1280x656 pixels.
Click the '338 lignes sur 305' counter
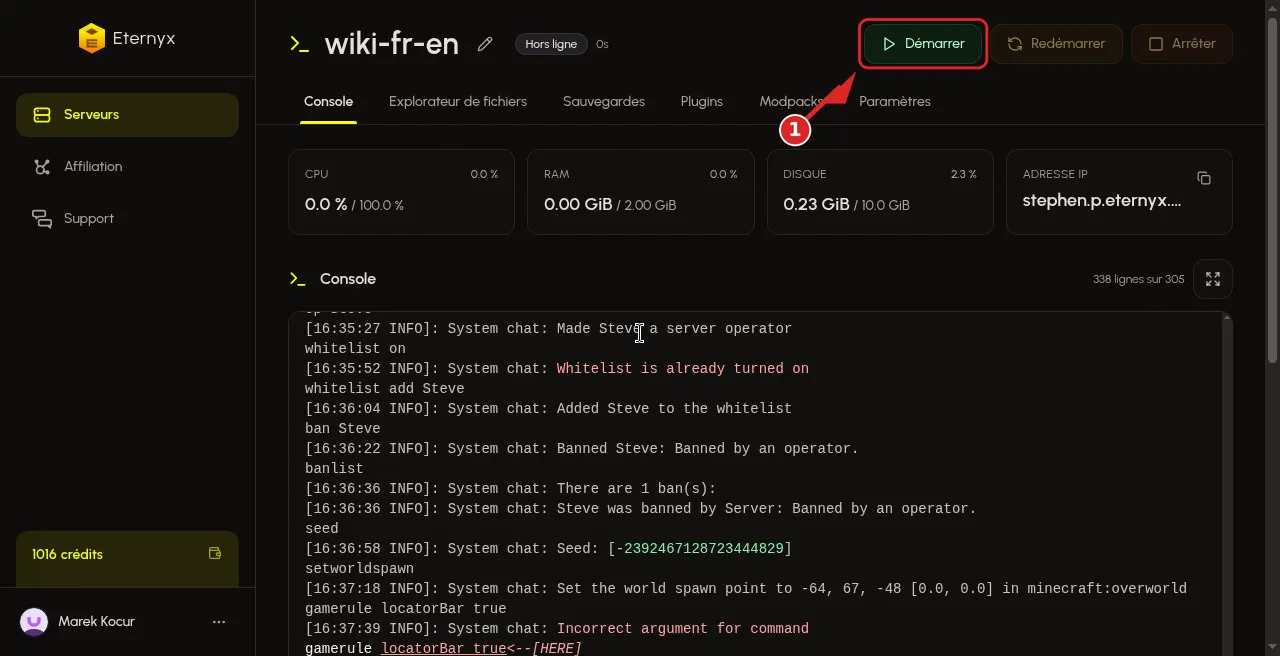point(1138,279)
